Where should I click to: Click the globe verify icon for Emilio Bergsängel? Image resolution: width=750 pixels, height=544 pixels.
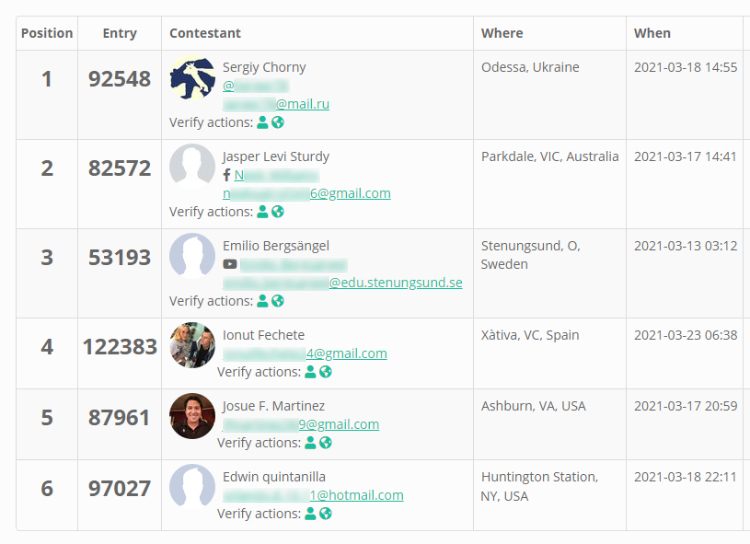click(278, 301)
